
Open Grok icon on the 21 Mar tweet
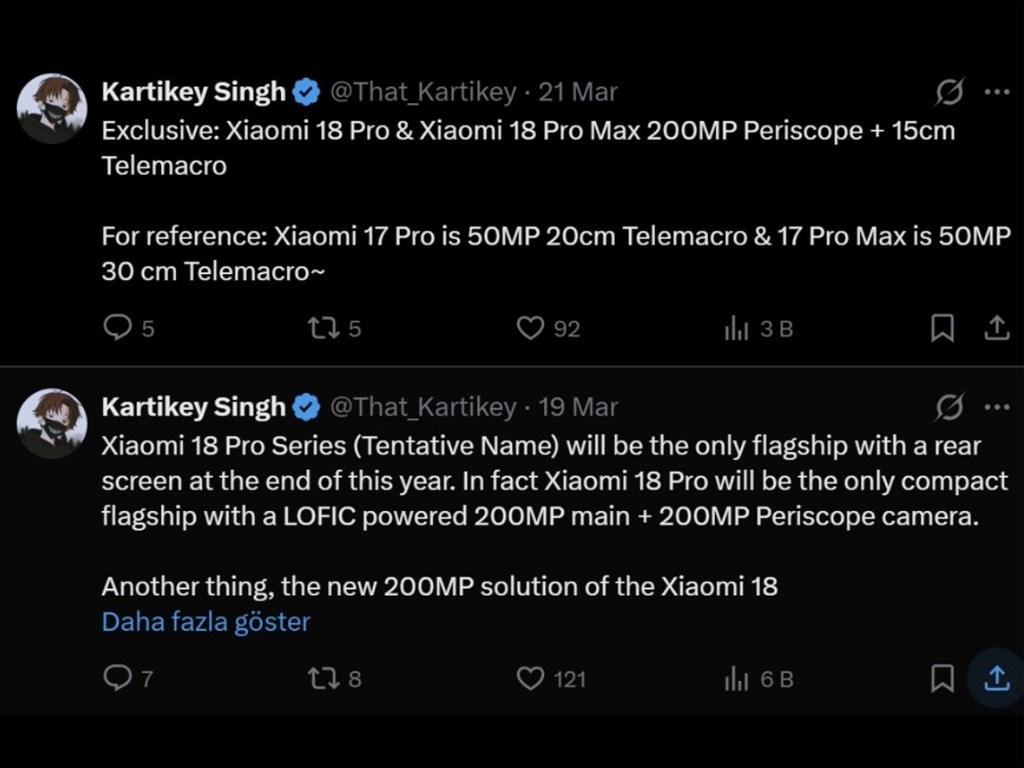[949, 93]
